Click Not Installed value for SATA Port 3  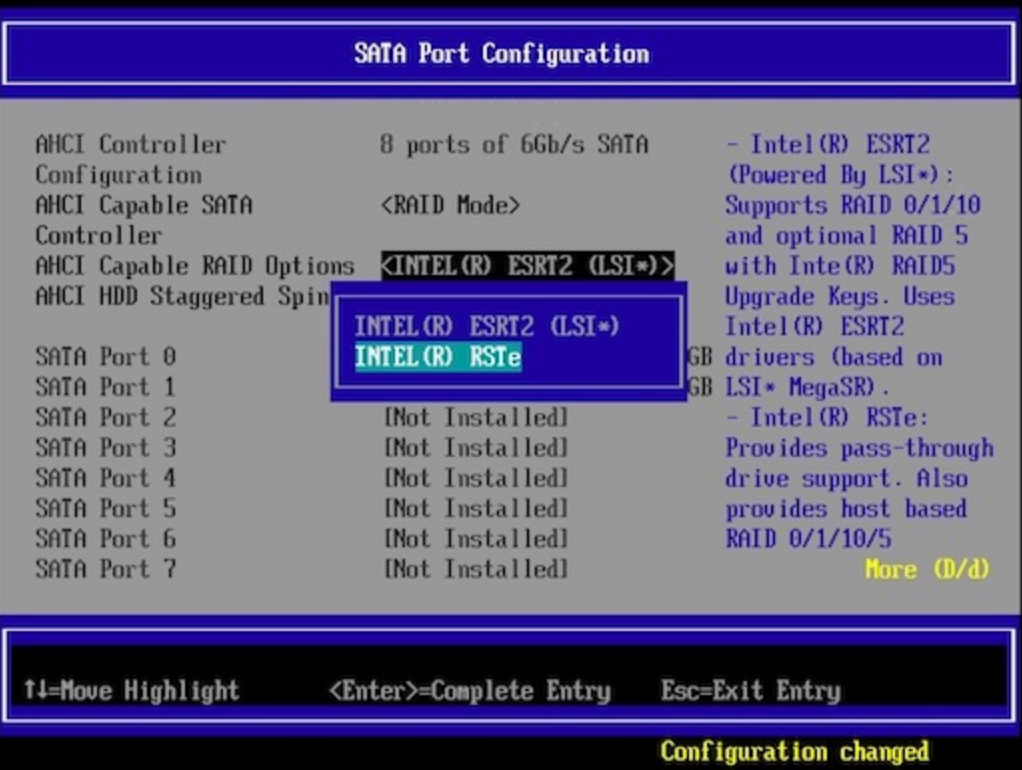(x=475, y=447)
